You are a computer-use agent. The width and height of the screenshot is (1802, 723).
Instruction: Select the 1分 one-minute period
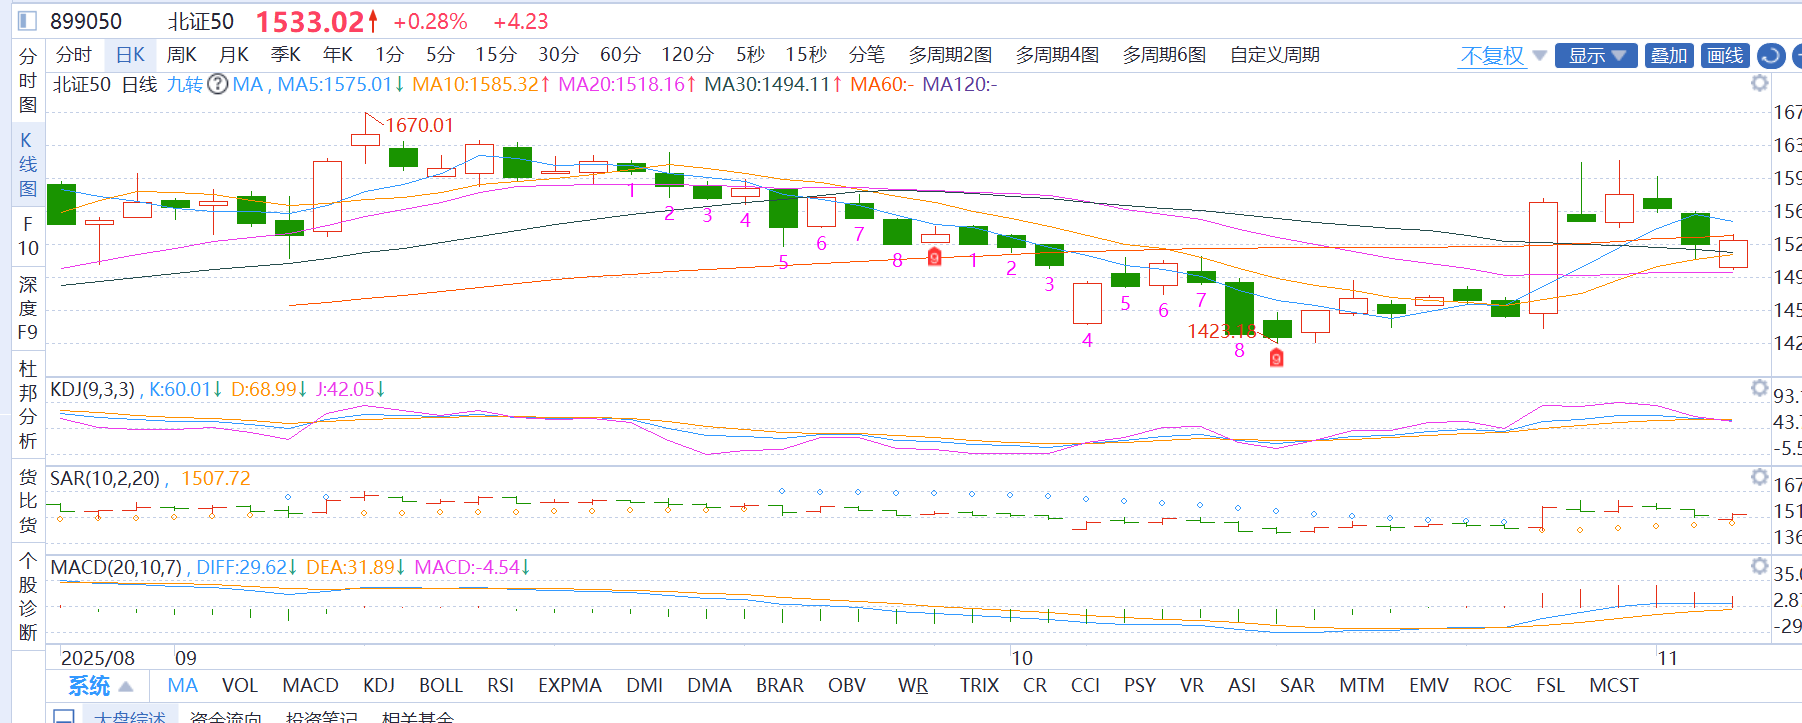[x=390, y=55]
